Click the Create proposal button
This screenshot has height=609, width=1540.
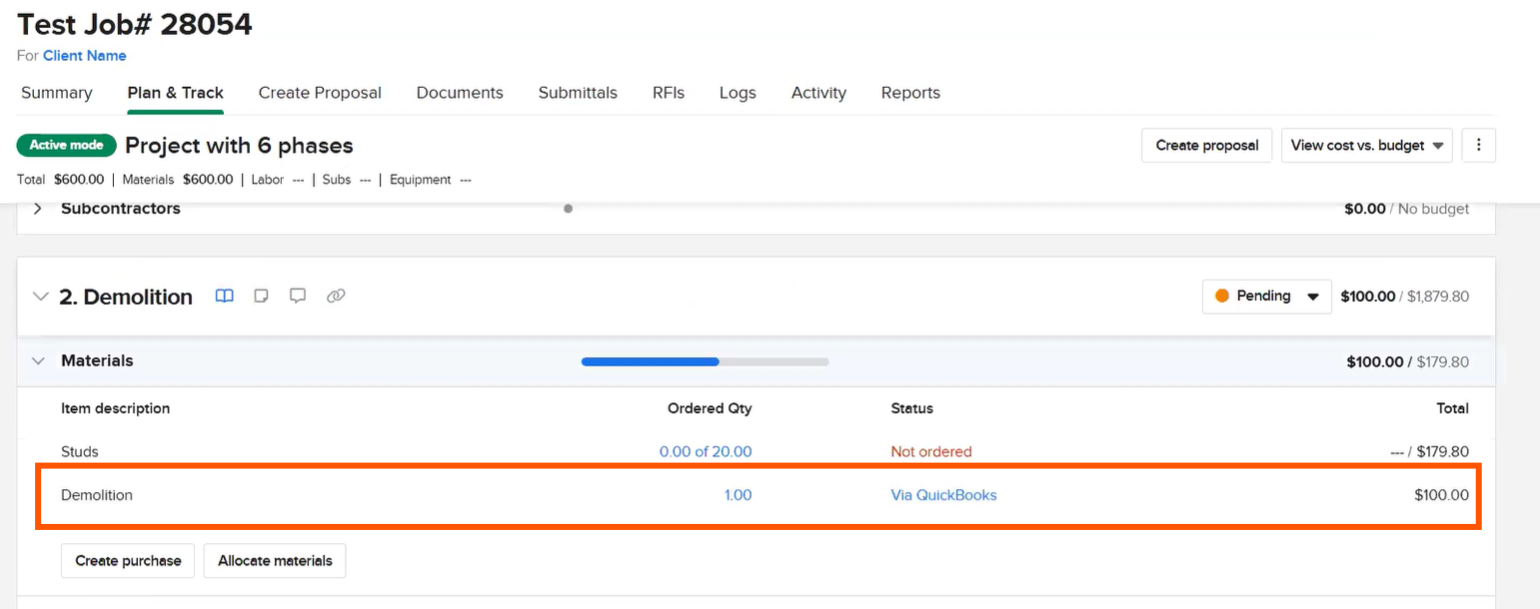coord(1206,145)
